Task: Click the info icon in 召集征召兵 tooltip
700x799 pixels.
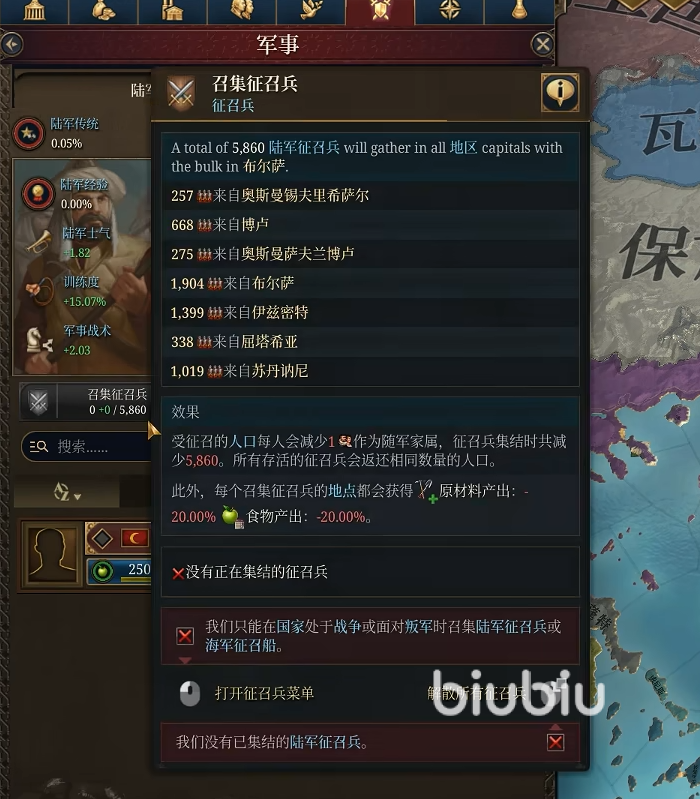Action: 560,92
